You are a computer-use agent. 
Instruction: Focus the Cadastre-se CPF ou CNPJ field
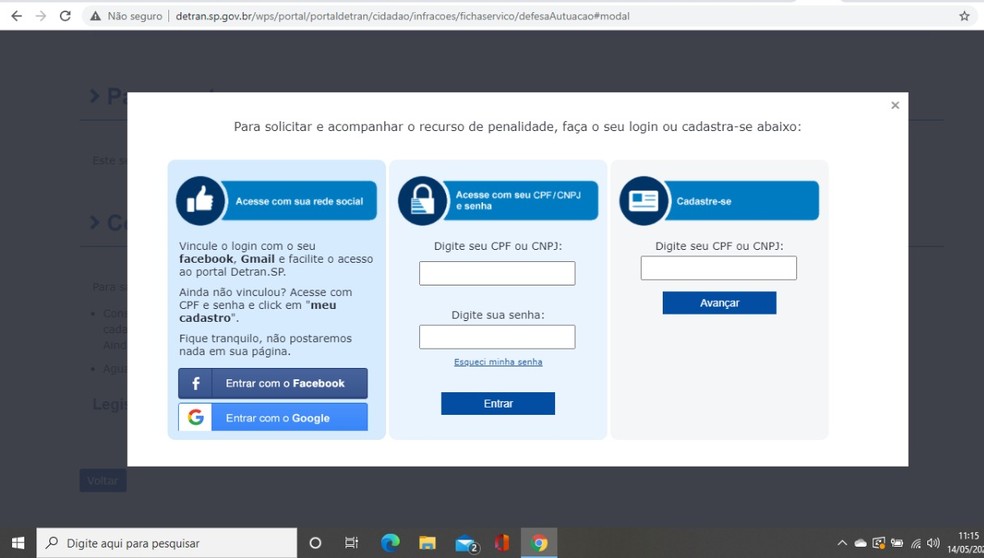(x=719, y=268)
